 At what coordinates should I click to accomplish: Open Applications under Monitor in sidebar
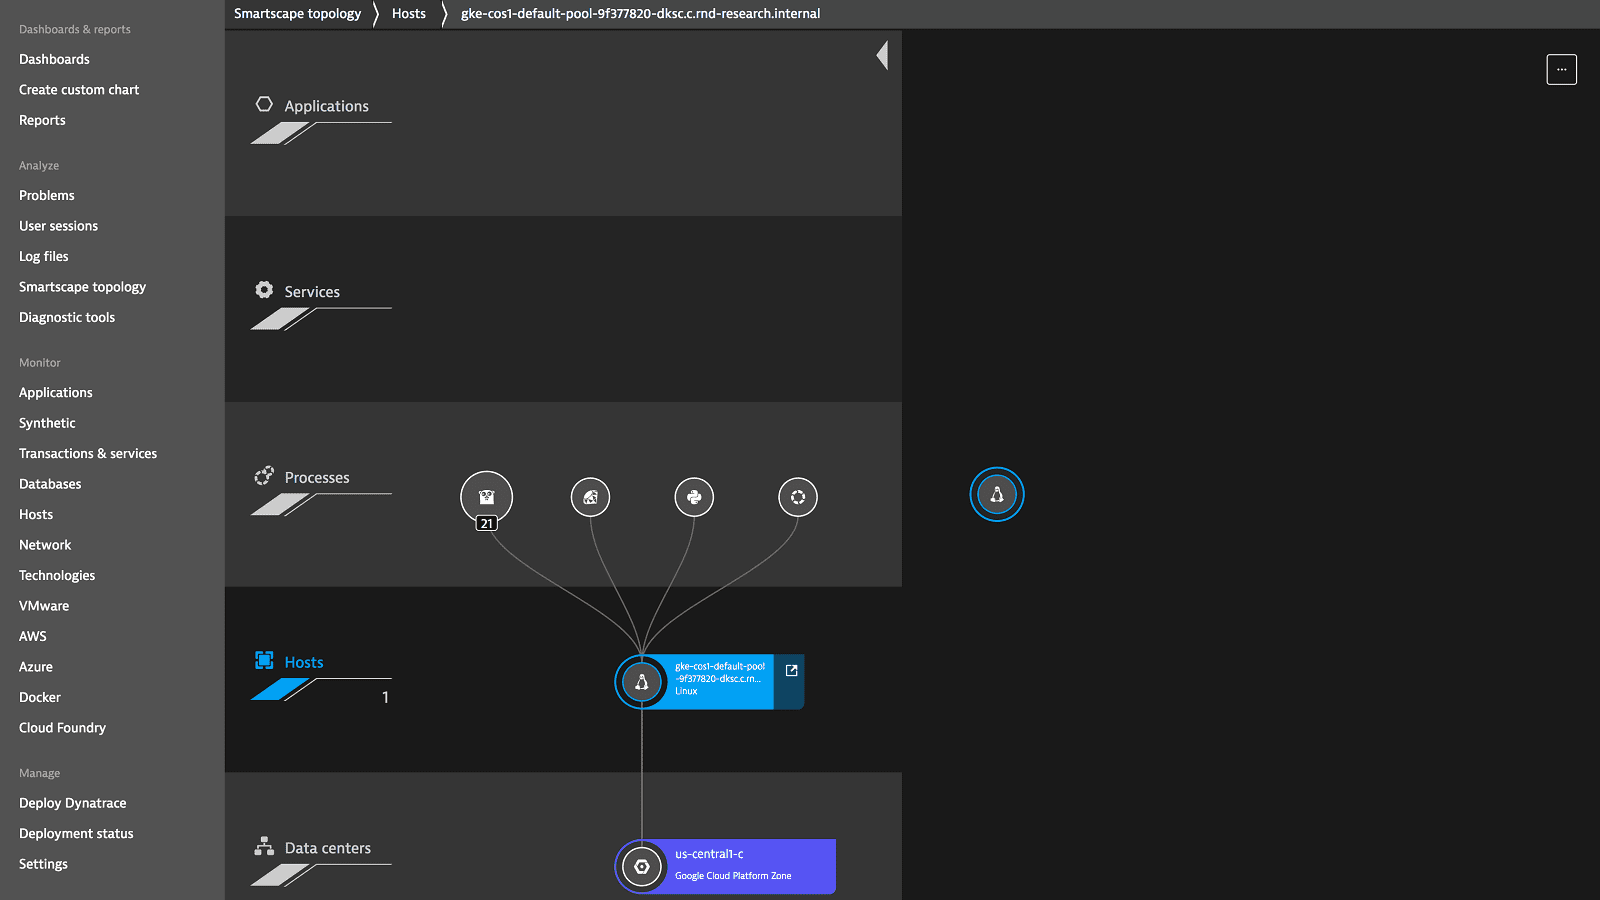(x=56, y=393)
